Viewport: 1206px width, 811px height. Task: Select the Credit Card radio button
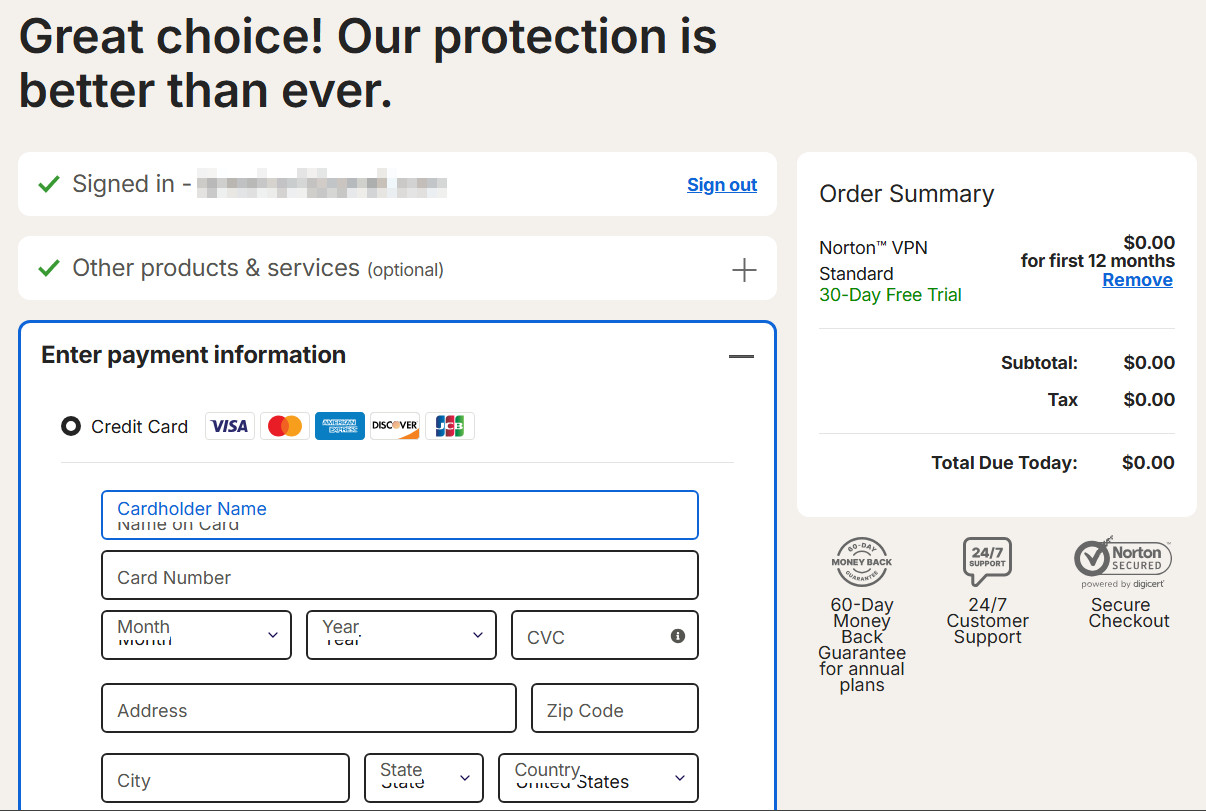tap(71, 427)
